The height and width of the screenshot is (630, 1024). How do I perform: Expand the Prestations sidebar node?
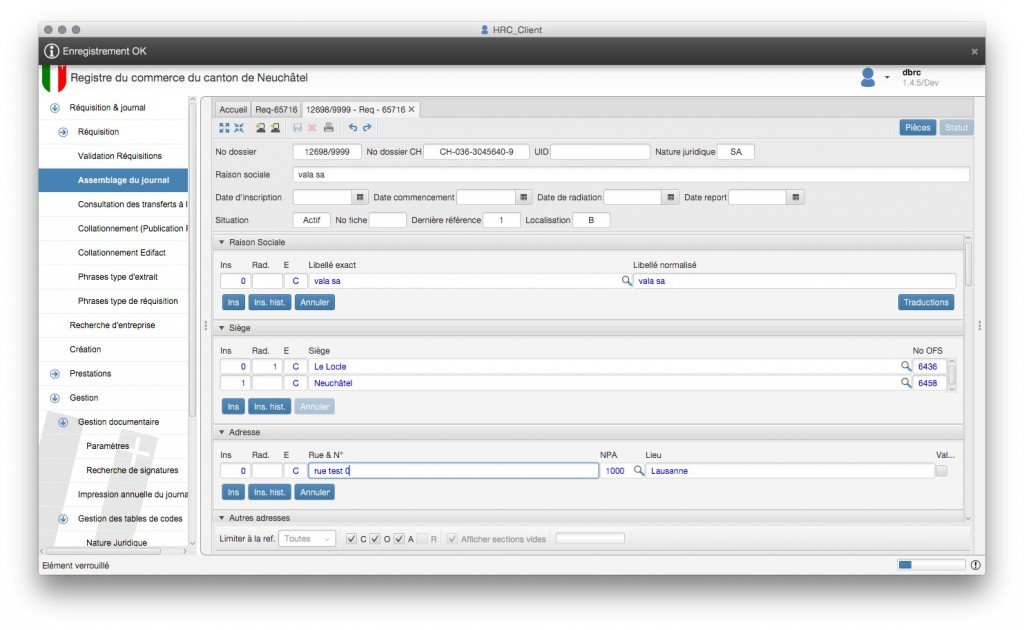(55, 373)
